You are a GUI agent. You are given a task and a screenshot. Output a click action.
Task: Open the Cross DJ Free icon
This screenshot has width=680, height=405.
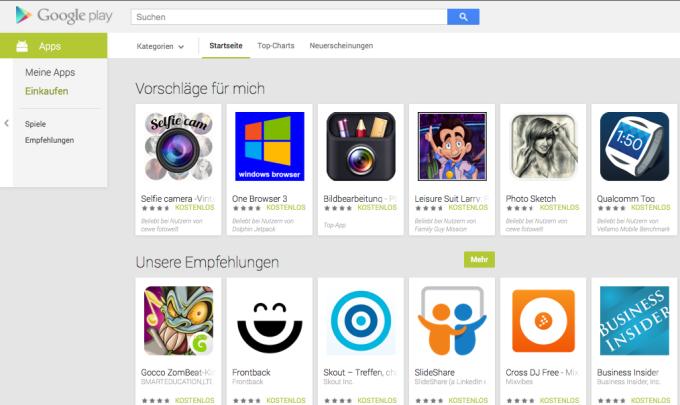(x=543, y=321)
